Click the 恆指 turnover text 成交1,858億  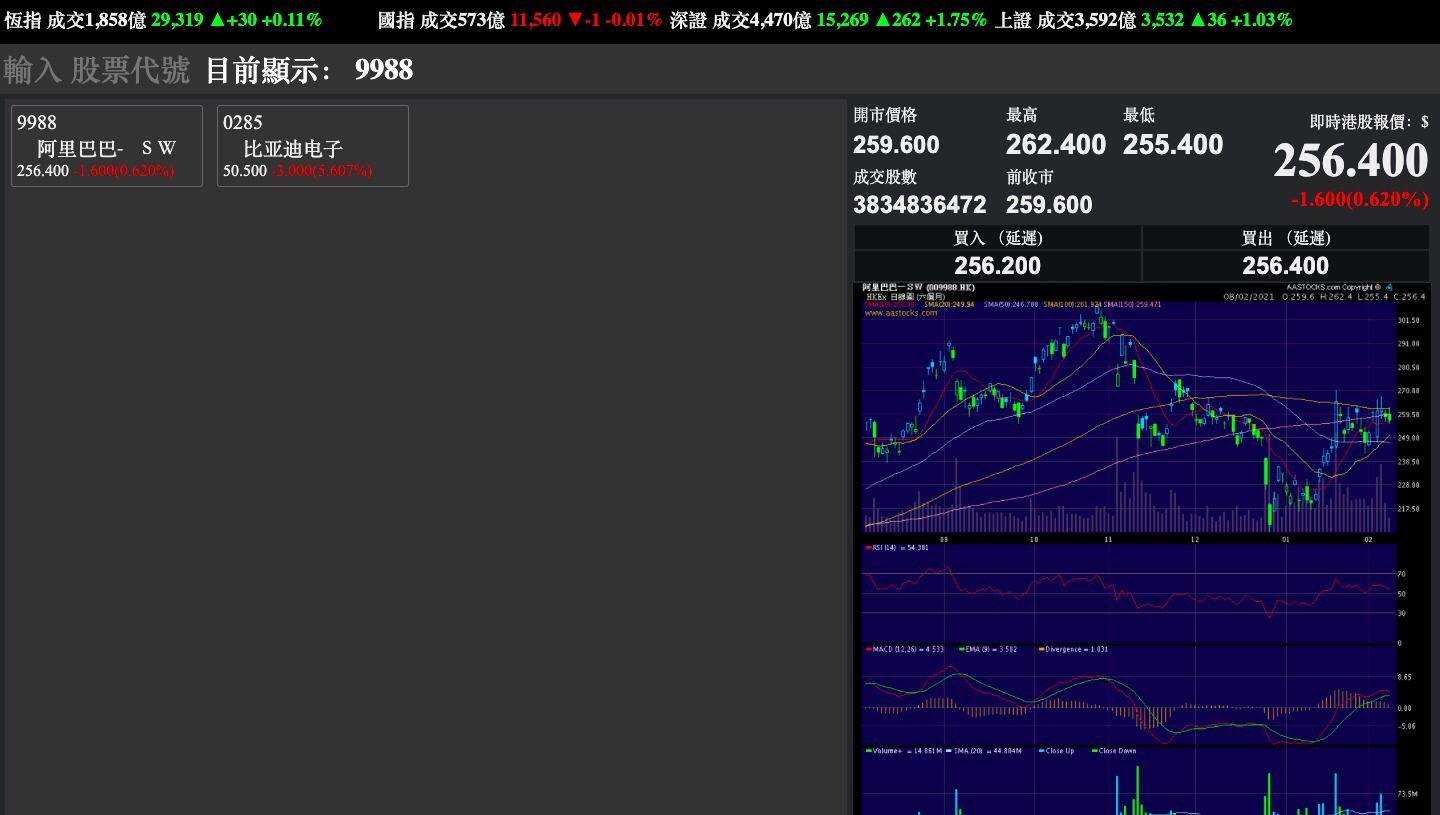point(96,20)
